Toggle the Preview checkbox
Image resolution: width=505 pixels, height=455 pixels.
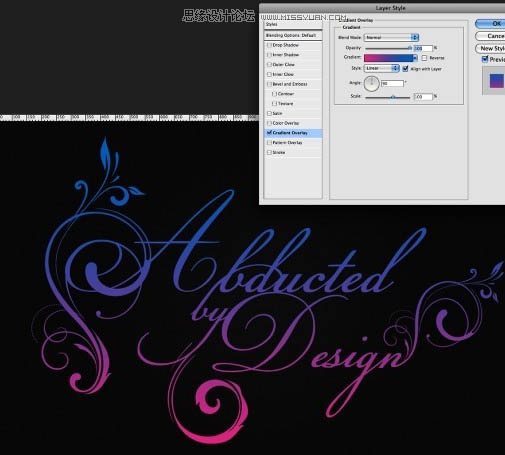coord(485,59)
